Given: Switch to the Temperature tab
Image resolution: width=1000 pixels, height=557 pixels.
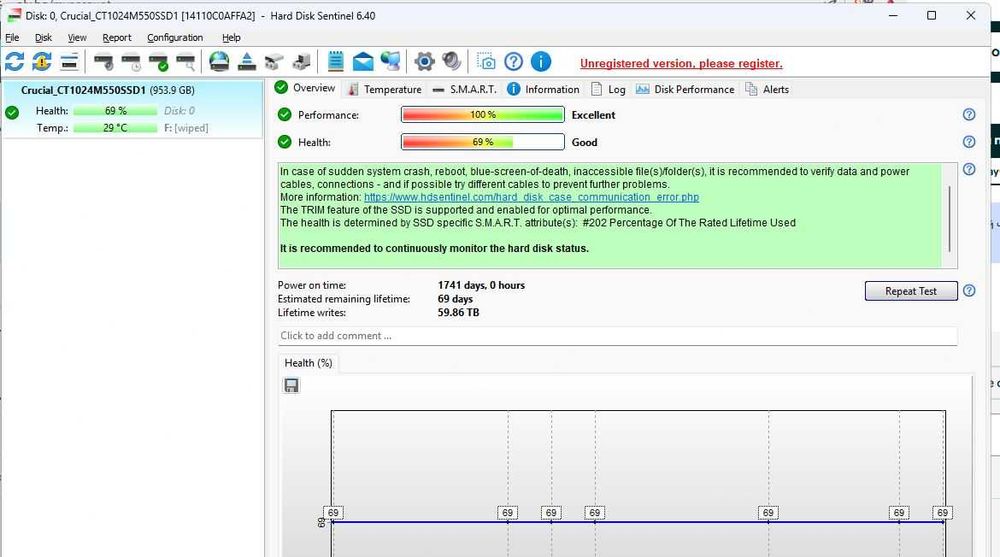Looking at the screenshot, I should coord(384,89).
